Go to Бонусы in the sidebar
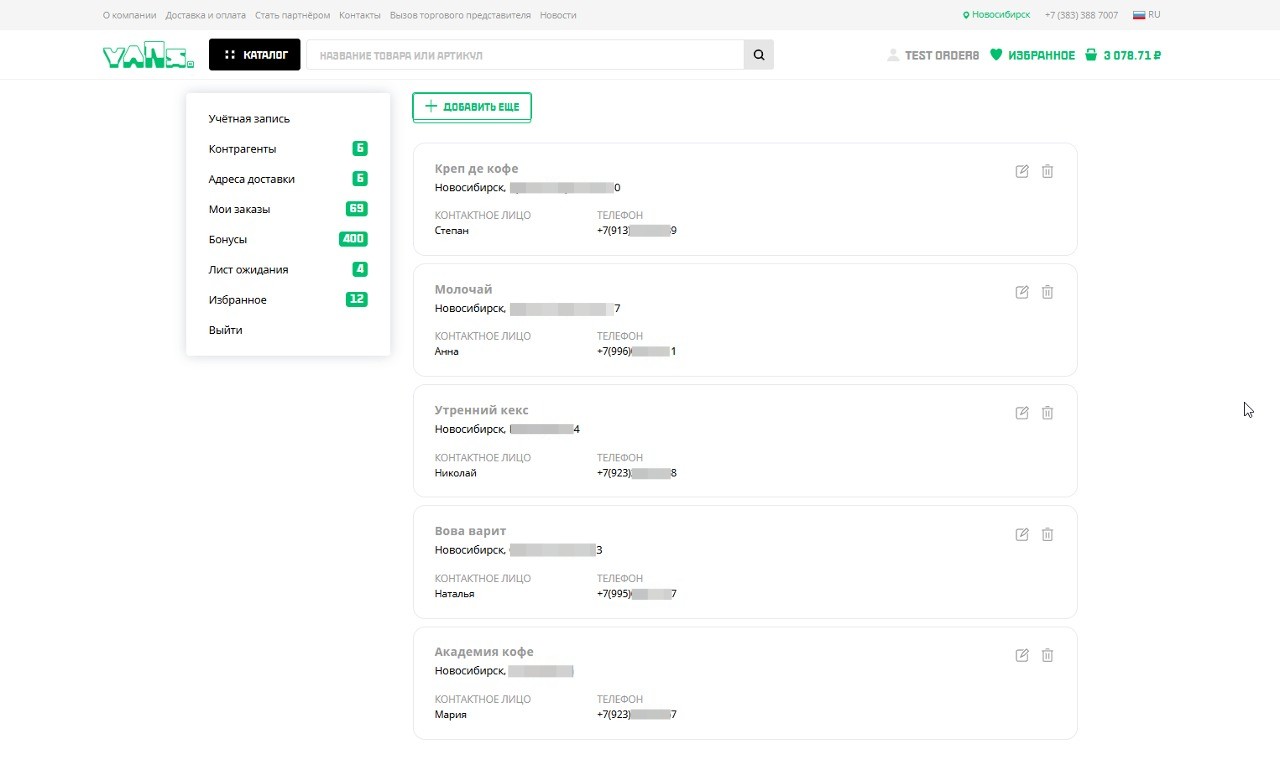Viewport: 1280px width, 765px height. (x=228, y=239)
